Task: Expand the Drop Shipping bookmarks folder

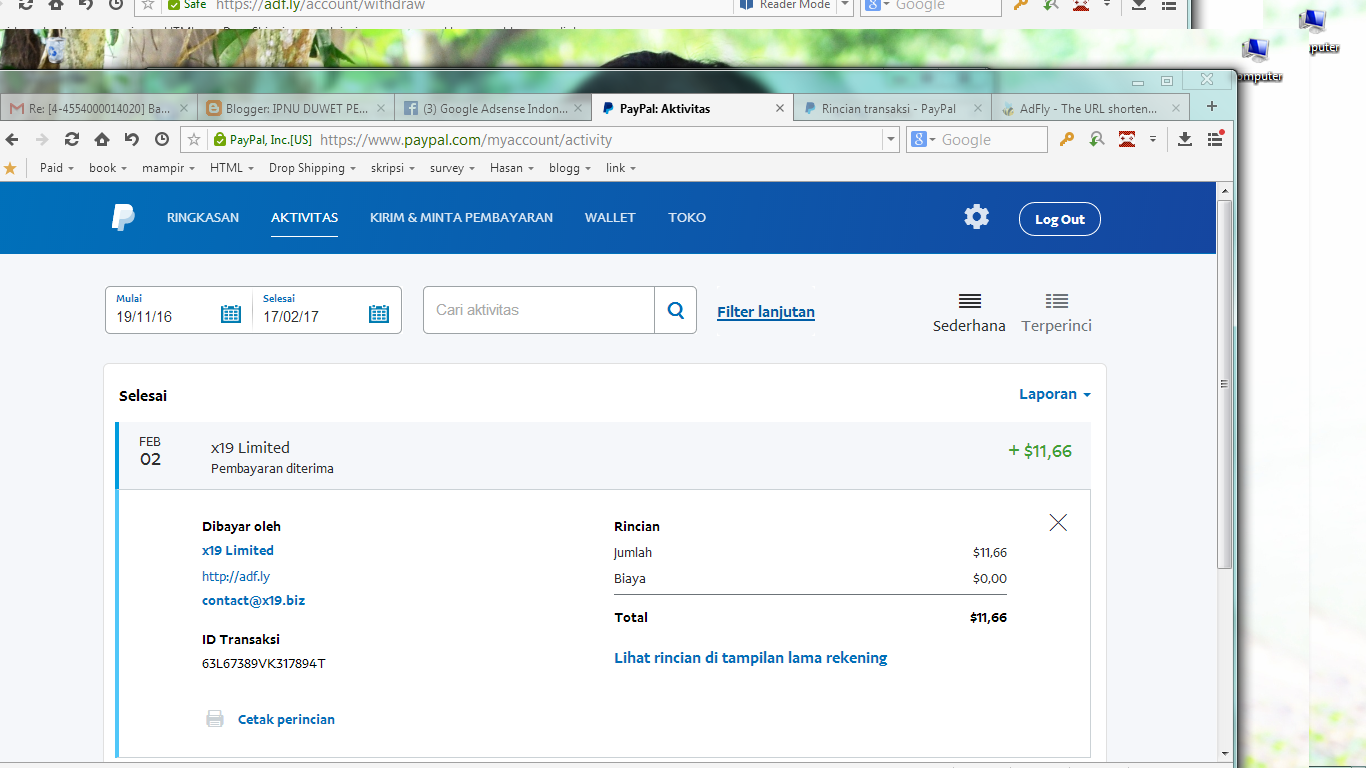Action: pos(312,168)
